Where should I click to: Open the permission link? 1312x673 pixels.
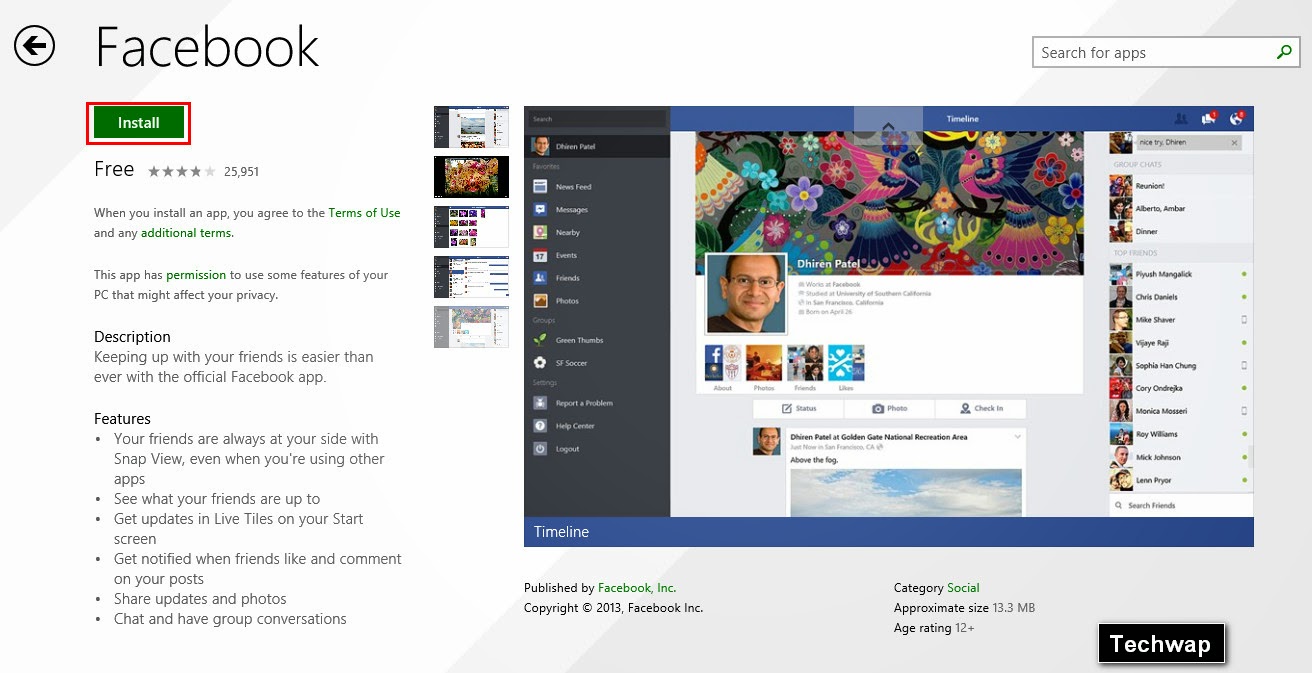pos(196,275)
